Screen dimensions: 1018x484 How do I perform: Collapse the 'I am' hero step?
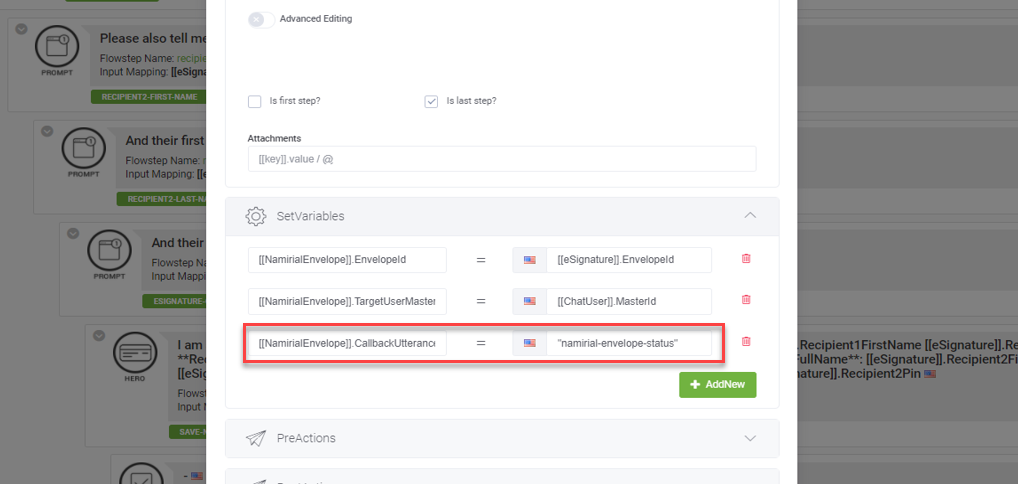click(x=99, y=335)
